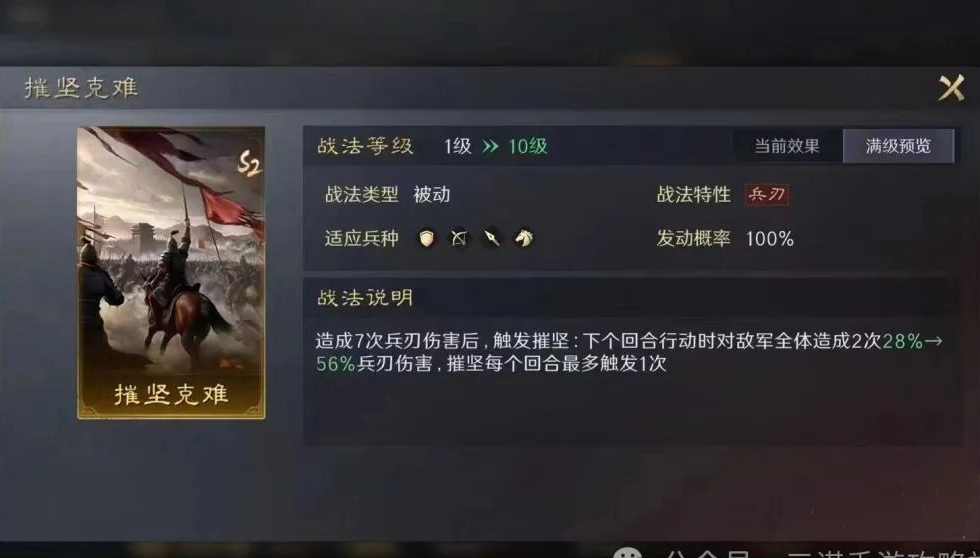Tap the green 56% damage value

point(336,364)
